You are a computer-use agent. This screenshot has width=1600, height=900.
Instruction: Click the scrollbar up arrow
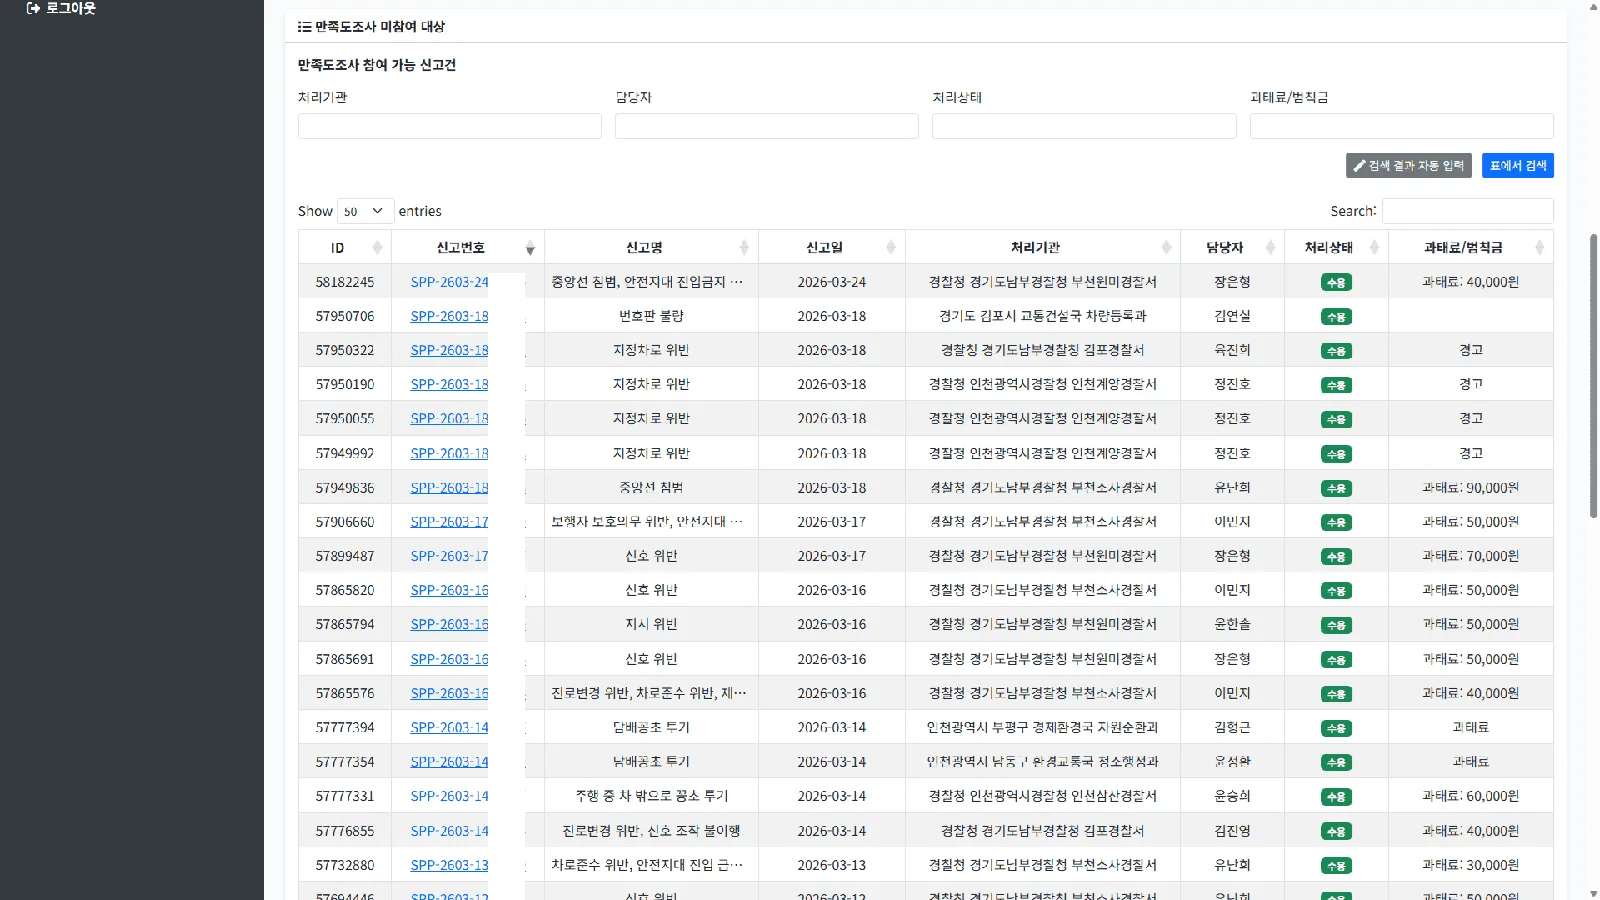tap(1593, 6)
